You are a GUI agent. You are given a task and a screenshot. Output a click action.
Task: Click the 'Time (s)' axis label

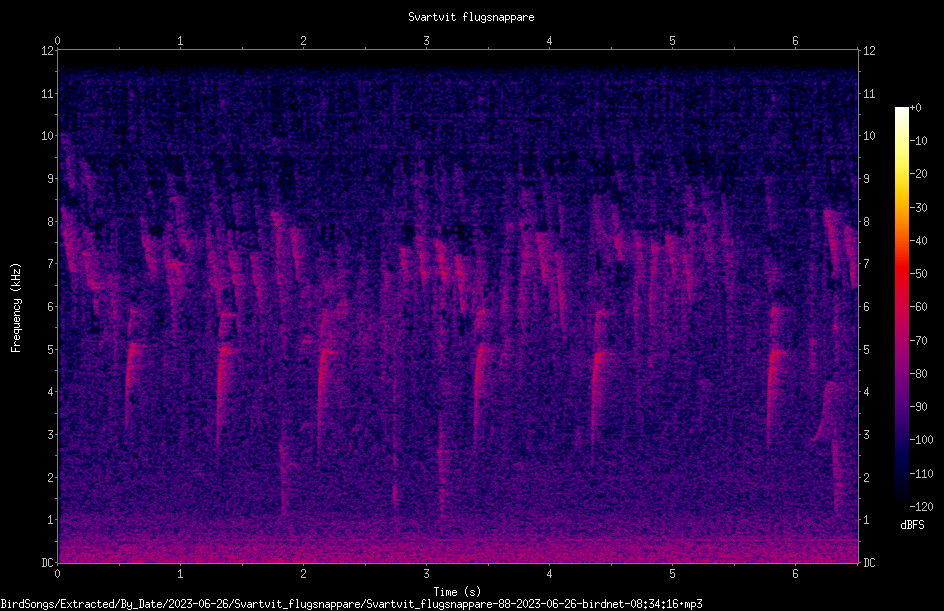click(458, 592)
